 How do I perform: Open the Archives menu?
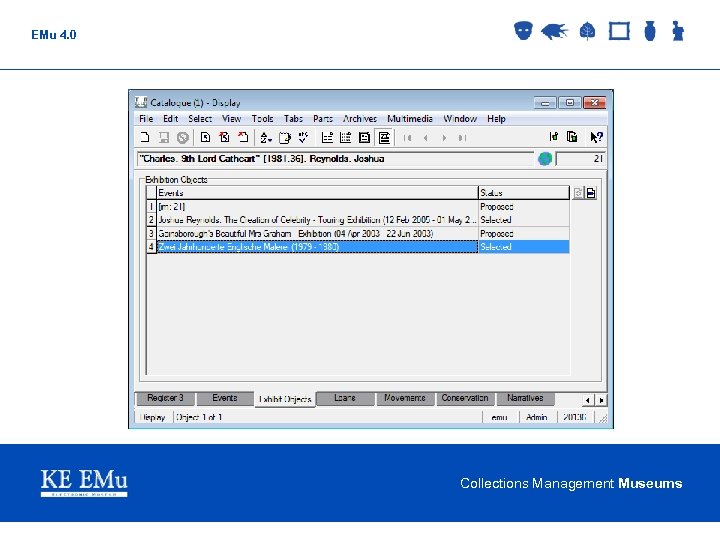click(x=360, y=118)
